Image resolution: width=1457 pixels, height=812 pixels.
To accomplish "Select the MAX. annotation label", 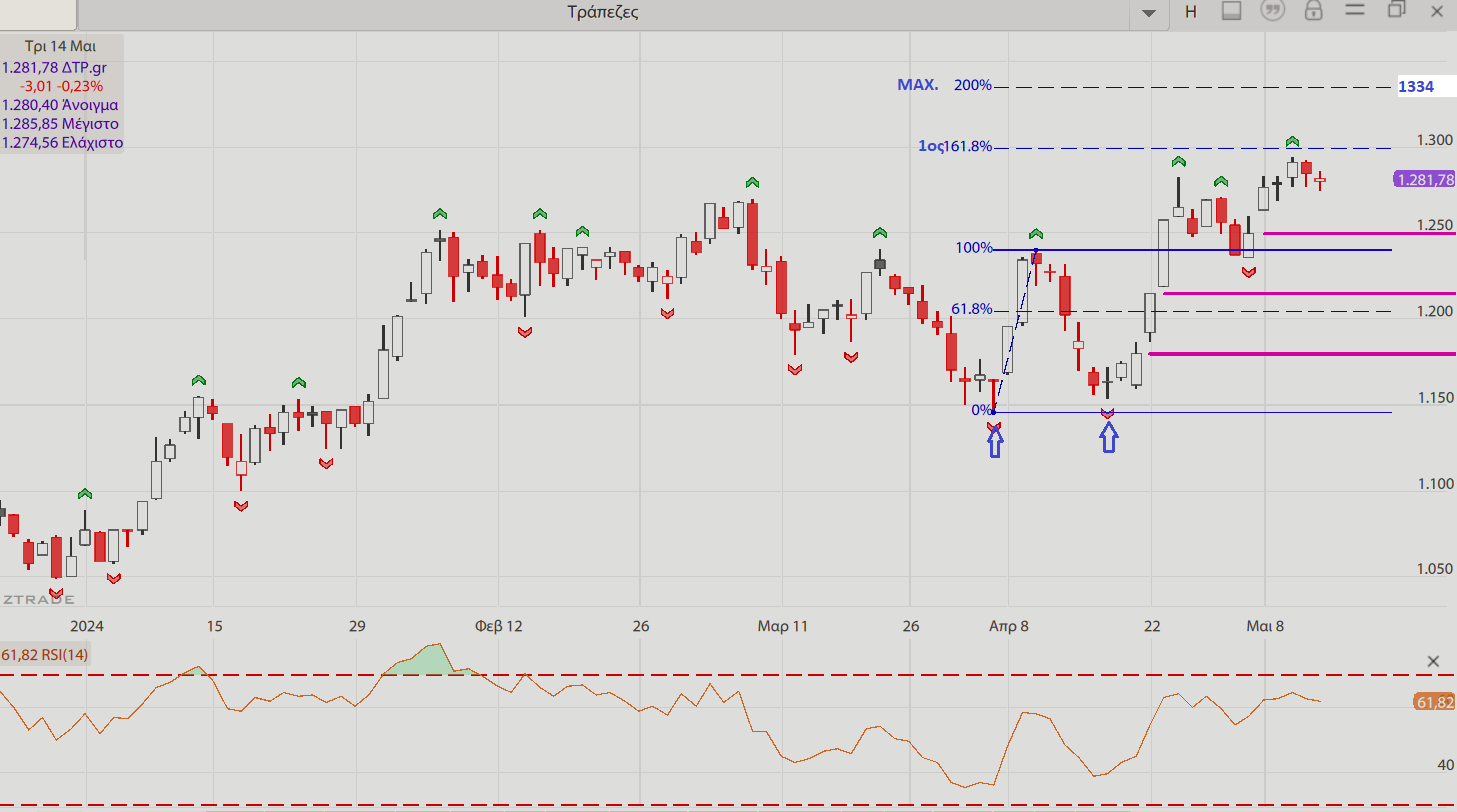I will 918,85.
